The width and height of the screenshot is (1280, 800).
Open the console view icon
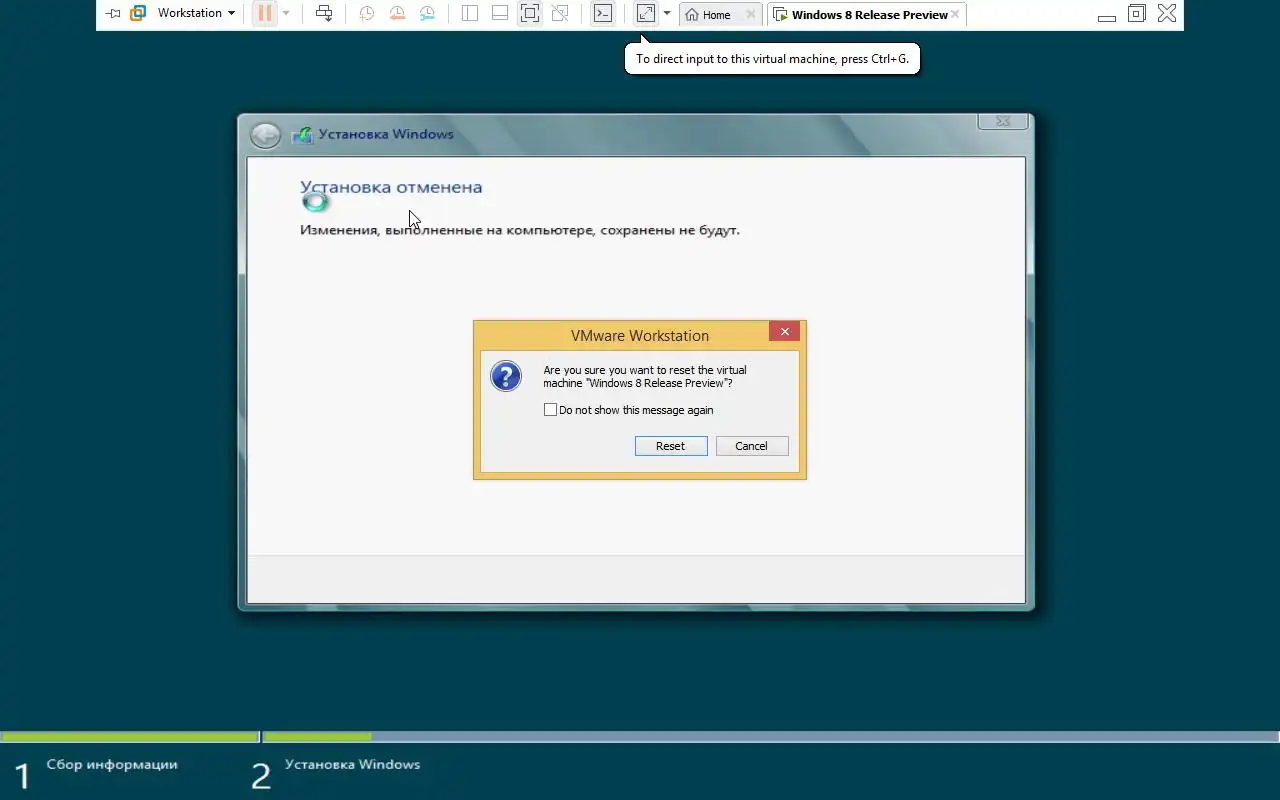pyautogui.click(x=602, y=14)
